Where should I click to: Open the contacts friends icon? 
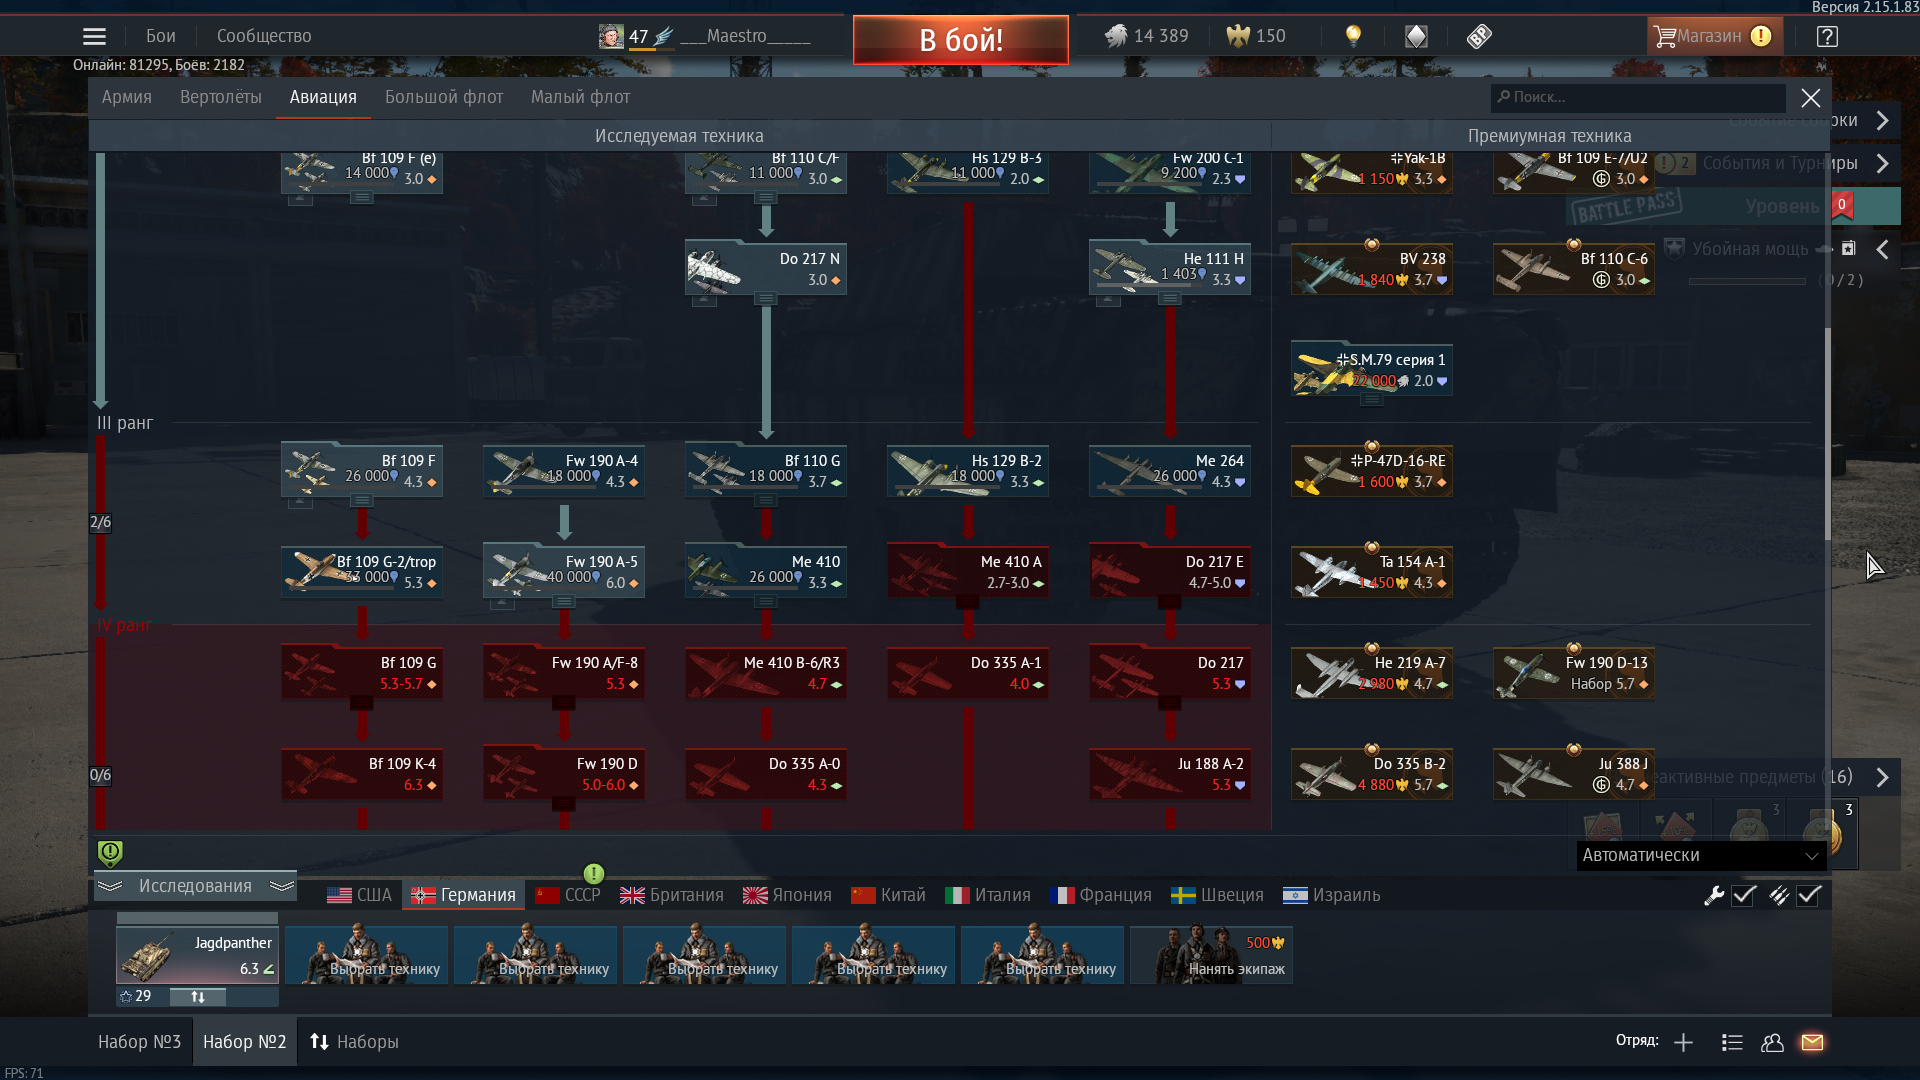tap(1772, 1042)
